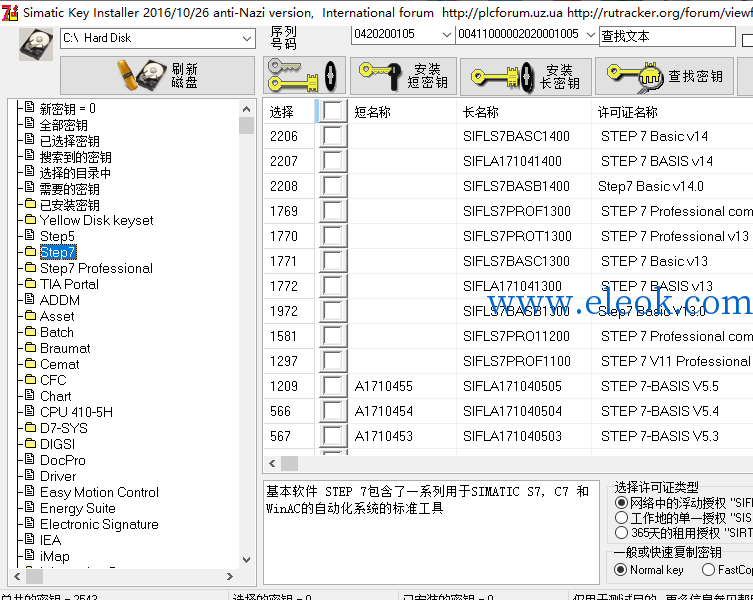
Task: Select Driver tree item
Action: coord(58,476)
